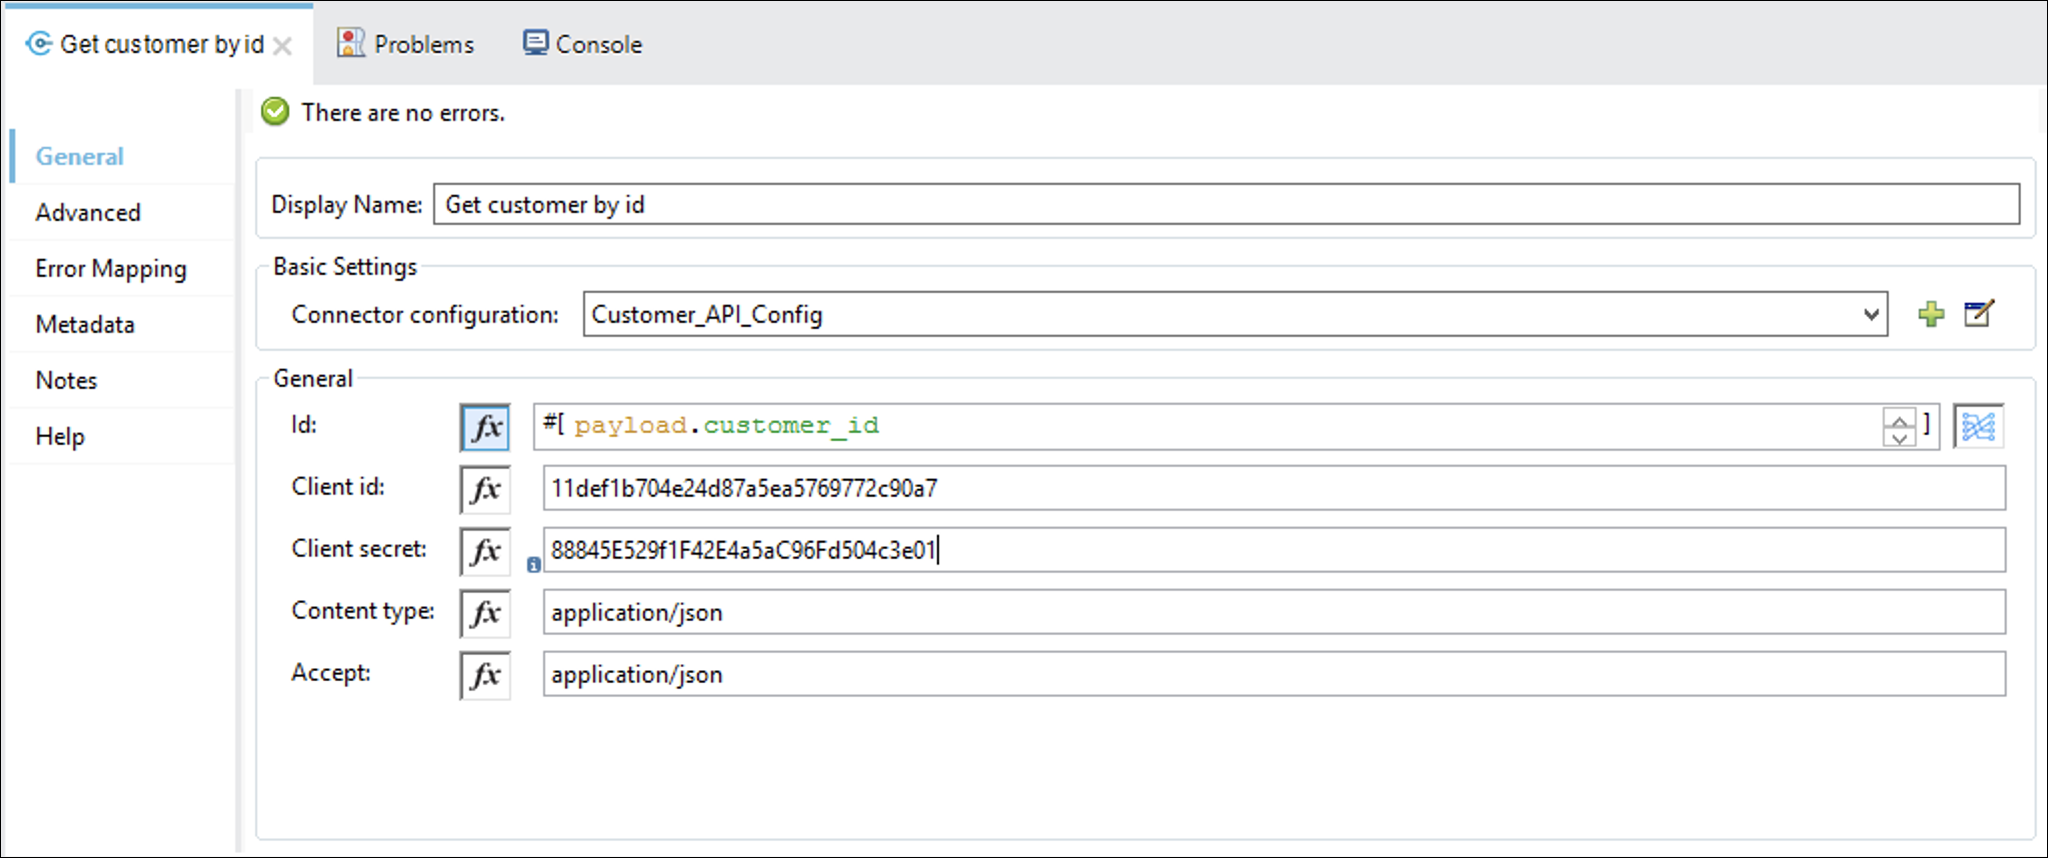Click the 'Basic Settings' group label

coord(345,267)
